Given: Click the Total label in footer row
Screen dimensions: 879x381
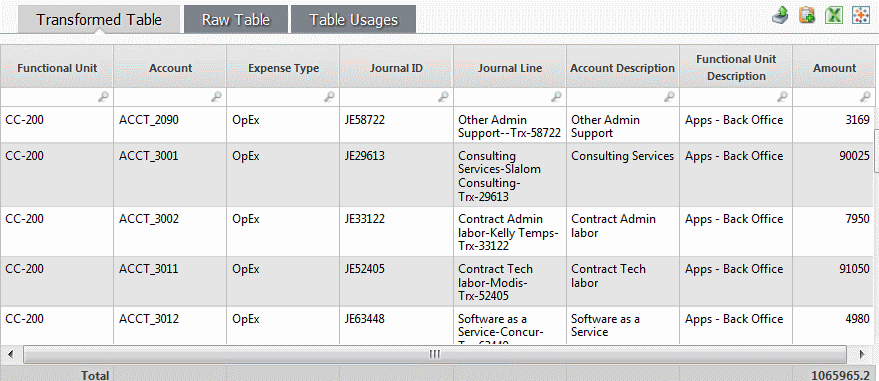Looking at the screenshot, I should tap(95, 375).
